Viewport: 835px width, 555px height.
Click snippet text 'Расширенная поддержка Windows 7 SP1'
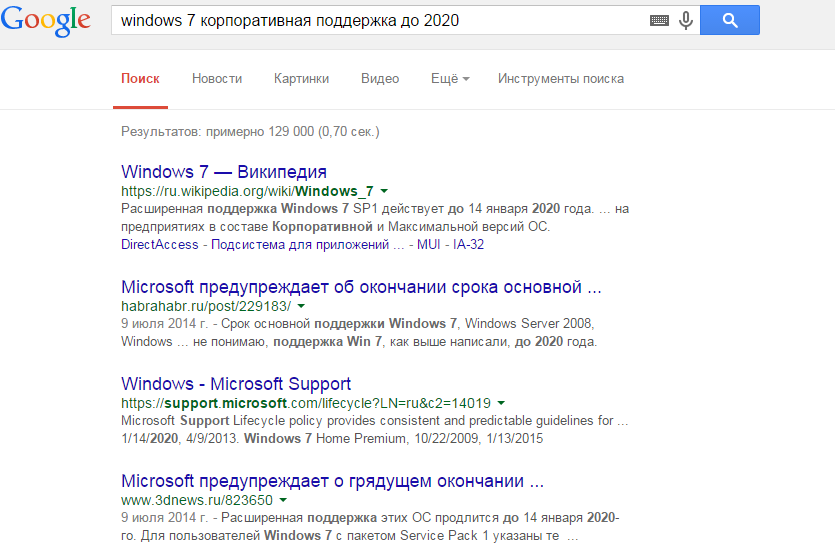[249, 209]
